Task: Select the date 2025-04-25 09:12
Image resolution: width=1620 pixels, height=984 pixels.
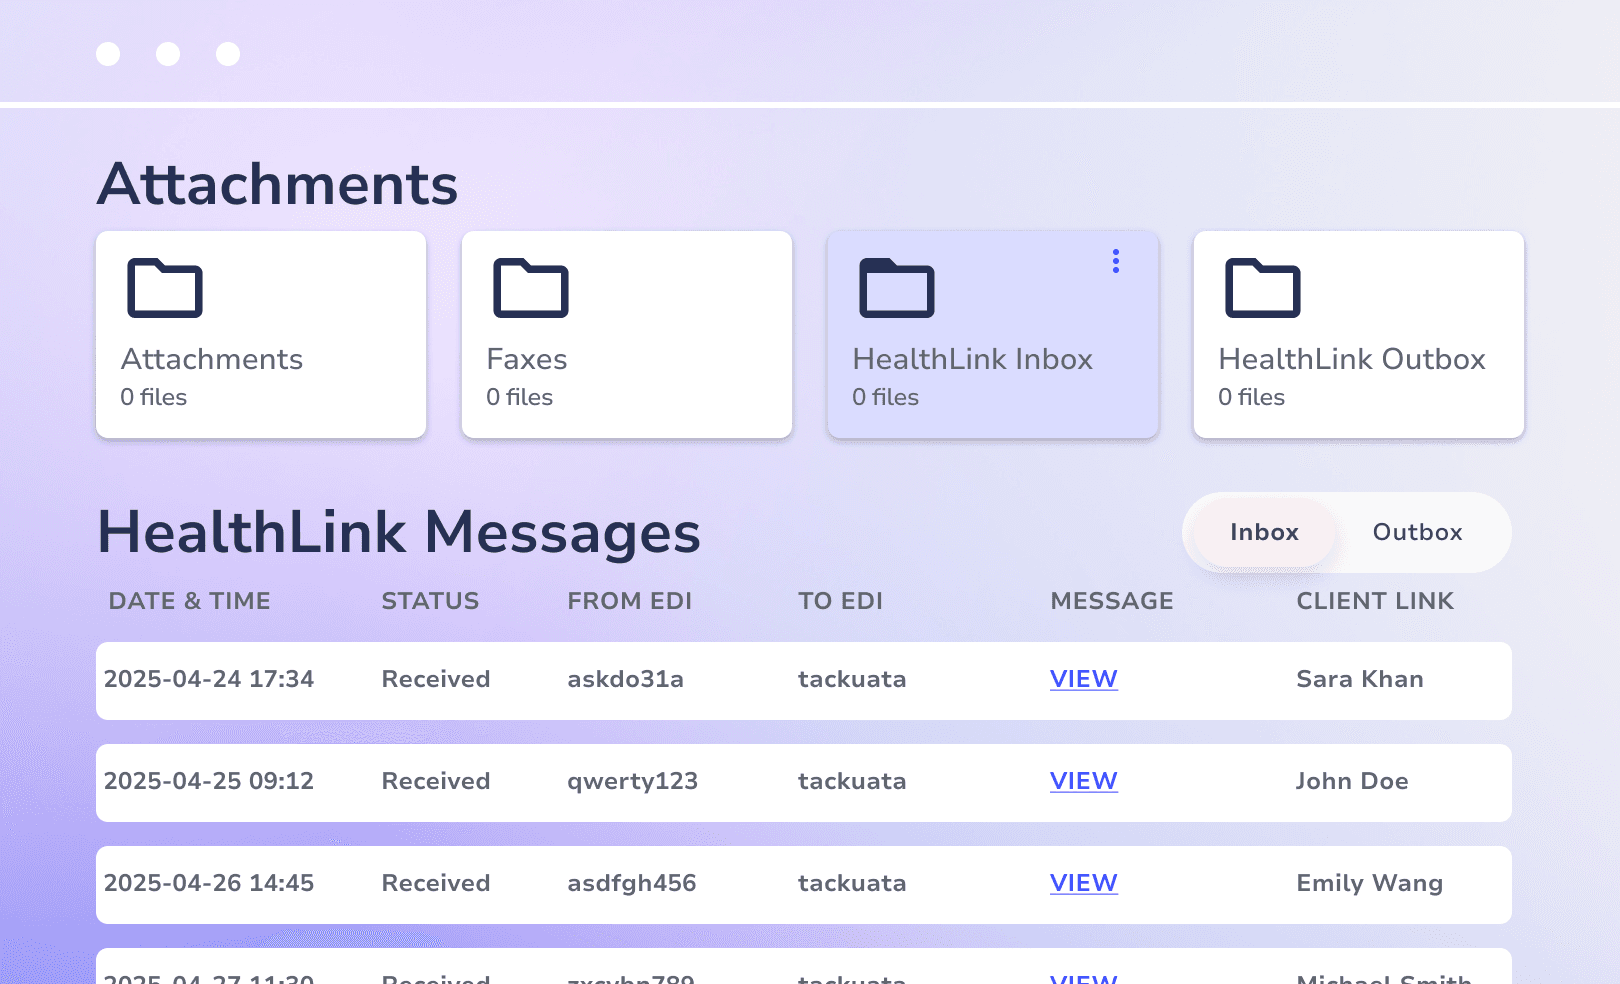Action: (x=209, y=781)
